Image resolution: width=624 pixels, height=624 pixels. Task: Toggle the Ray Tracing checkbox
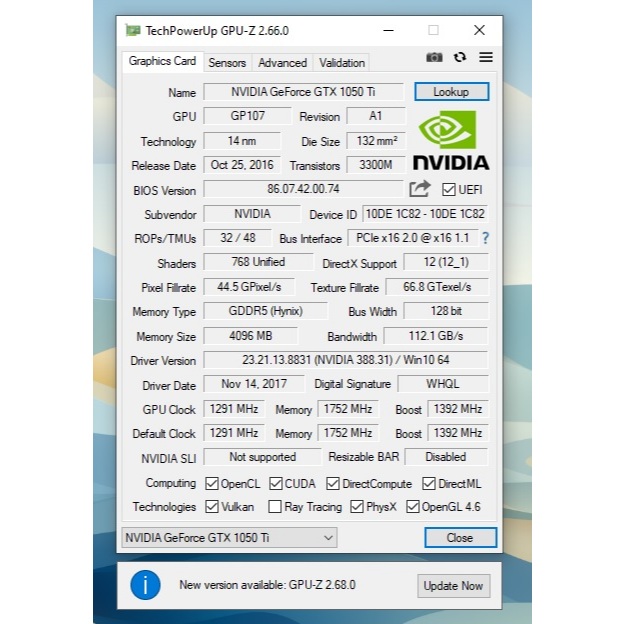275,507
